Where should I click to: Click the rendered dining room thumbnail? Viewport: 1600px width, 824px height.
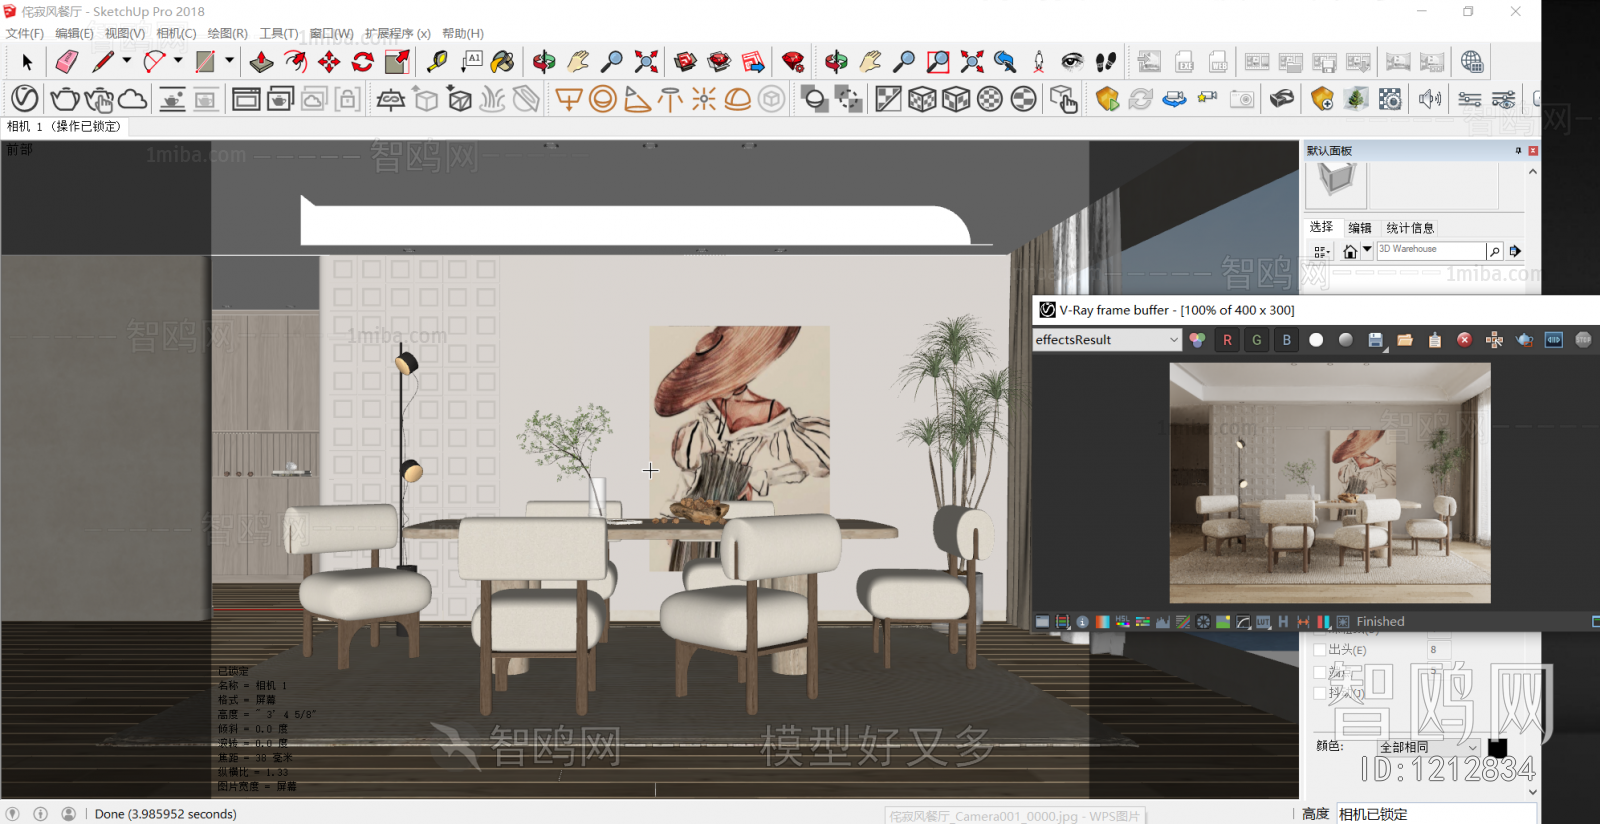point(1330,483)
